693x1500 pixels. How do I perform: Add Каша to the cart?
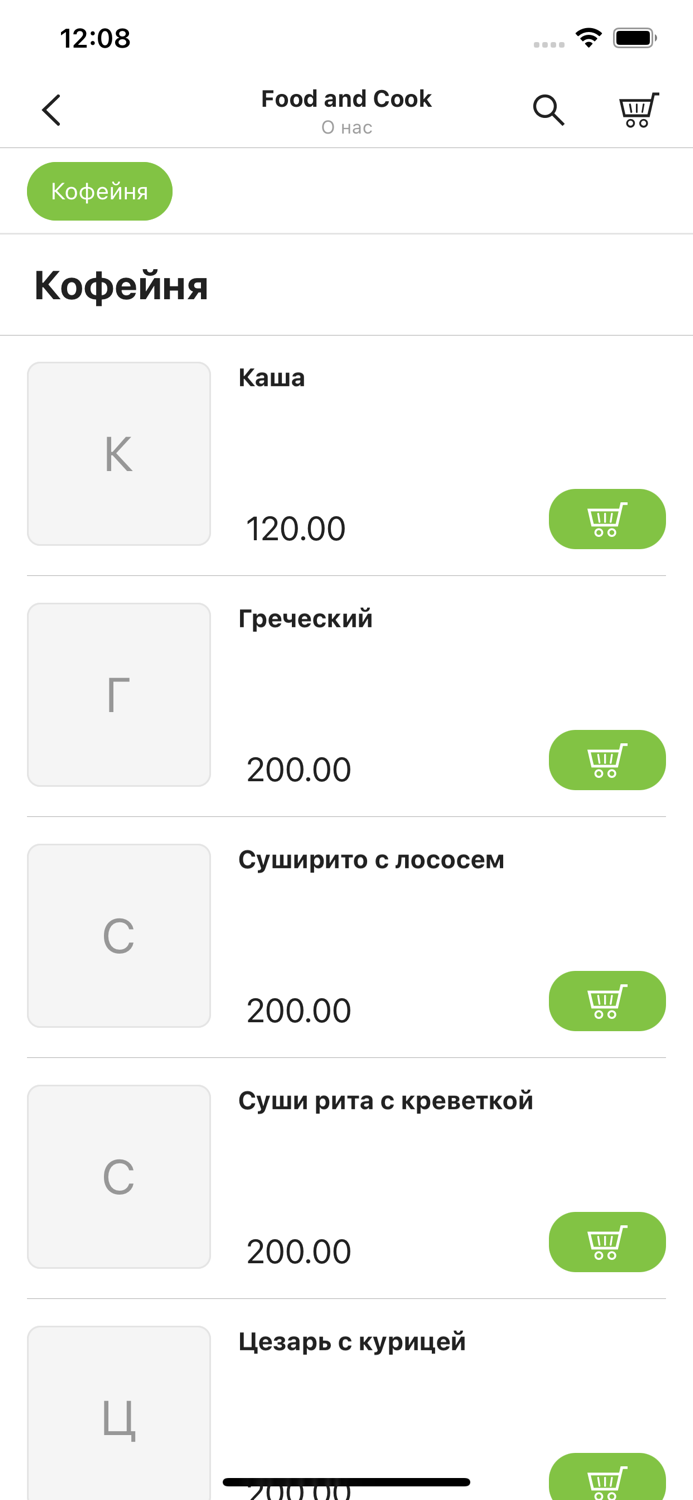pos(607,519)
